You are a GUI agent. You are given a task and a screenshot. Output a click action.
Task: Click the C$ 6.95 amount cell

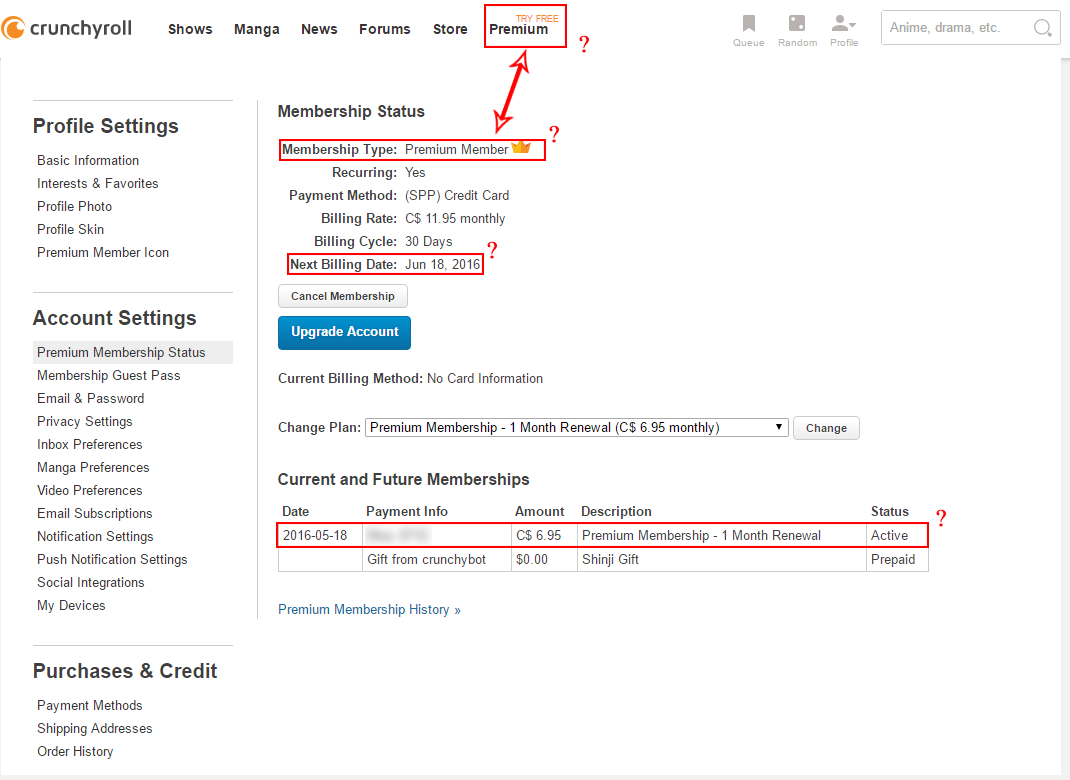pos(545,536)
